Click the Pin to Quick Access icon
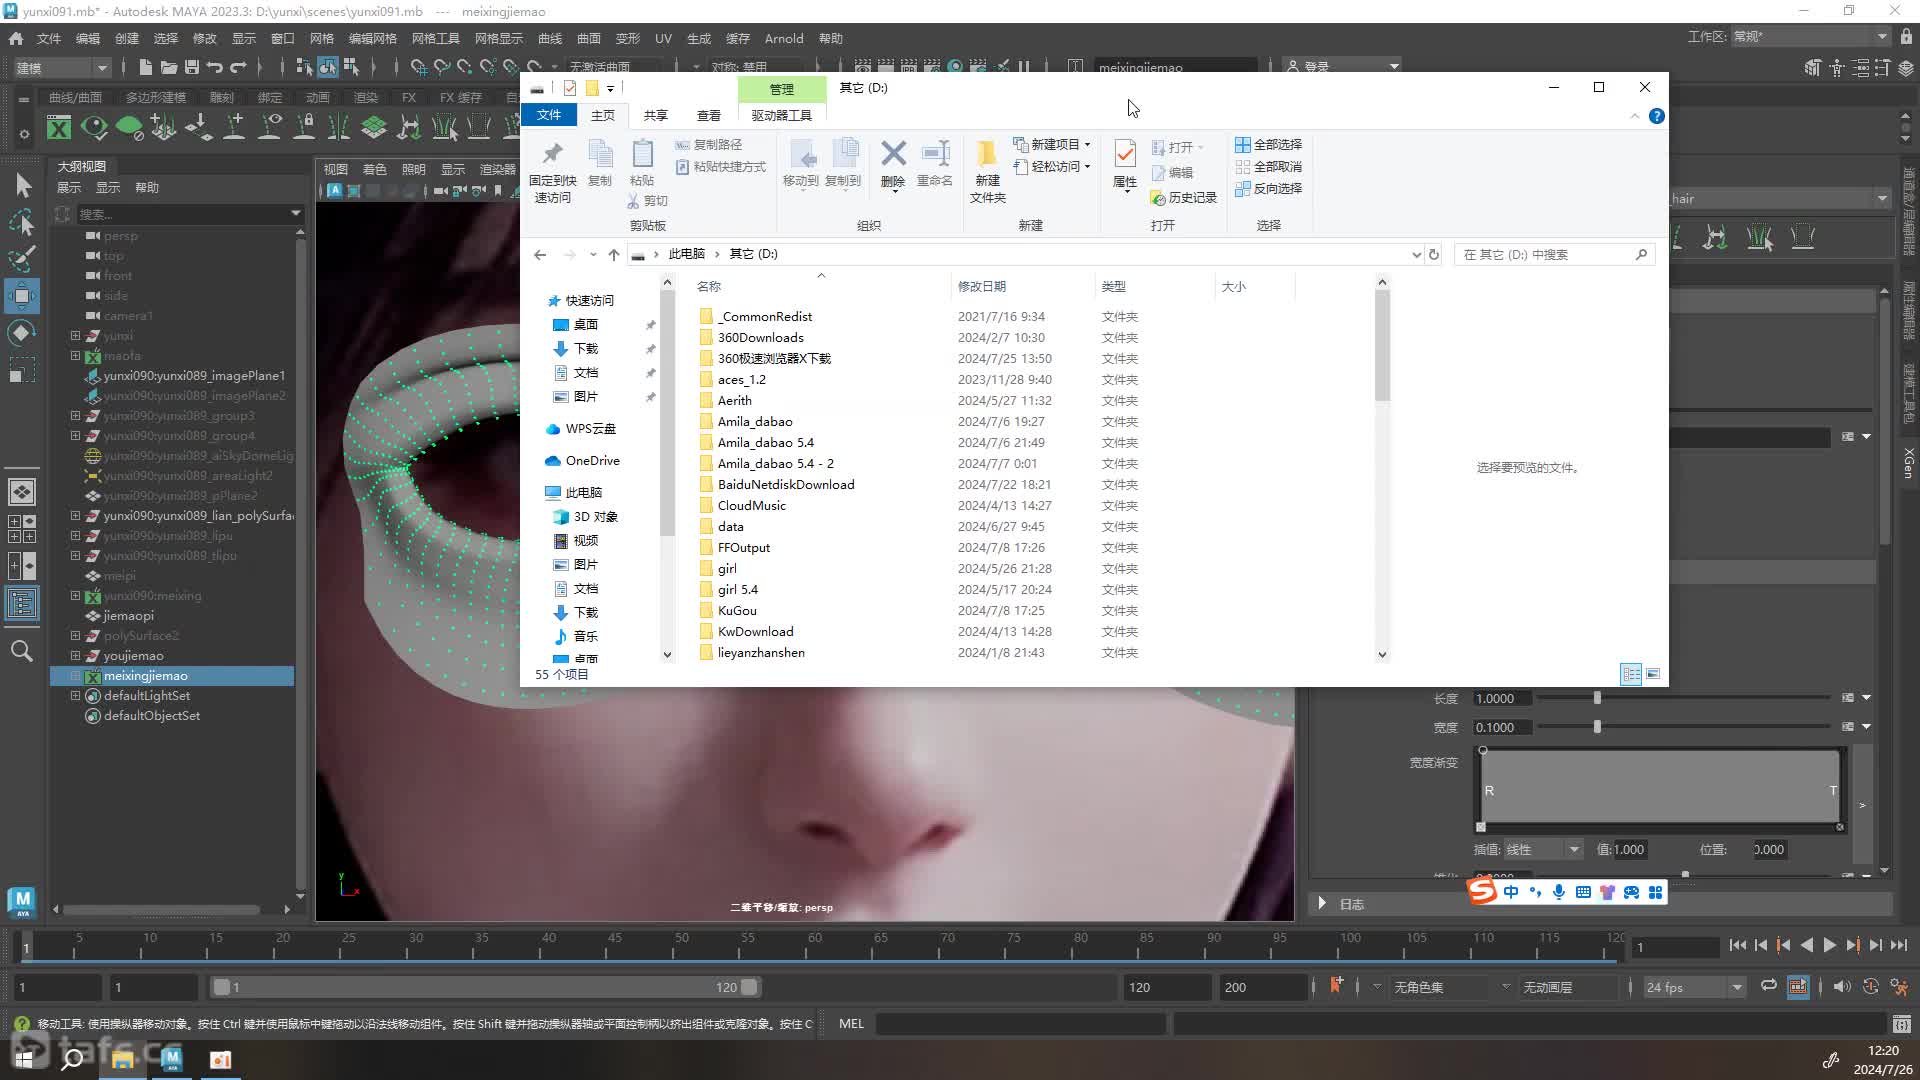 click(552, 155)
